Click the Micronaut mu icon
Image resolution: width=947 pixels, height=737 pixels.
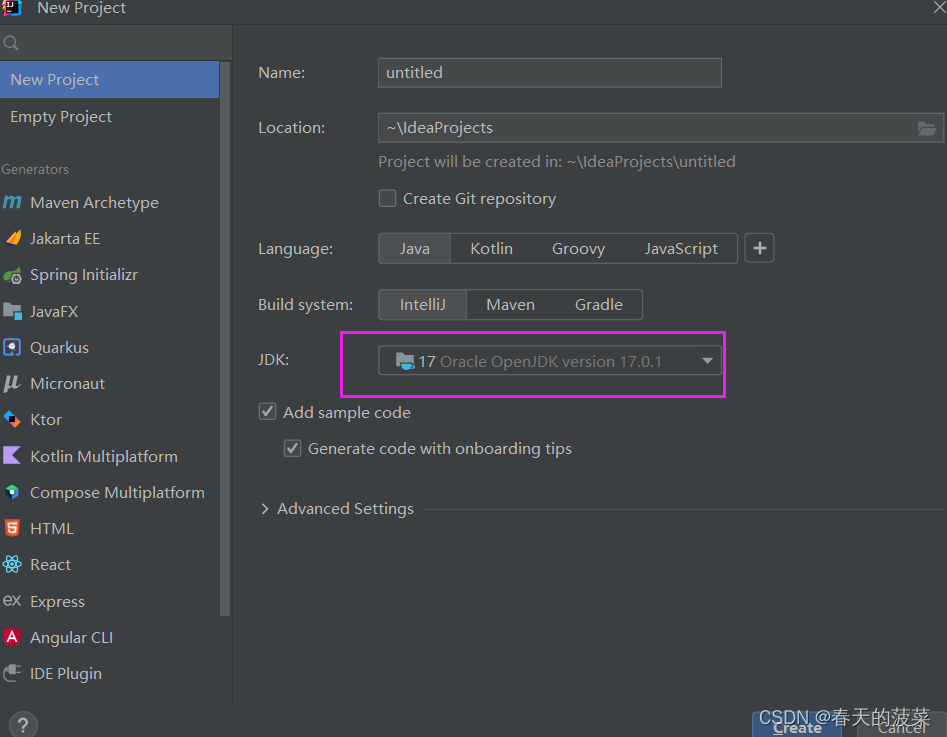pyautogui.click(x=12, y=383)
